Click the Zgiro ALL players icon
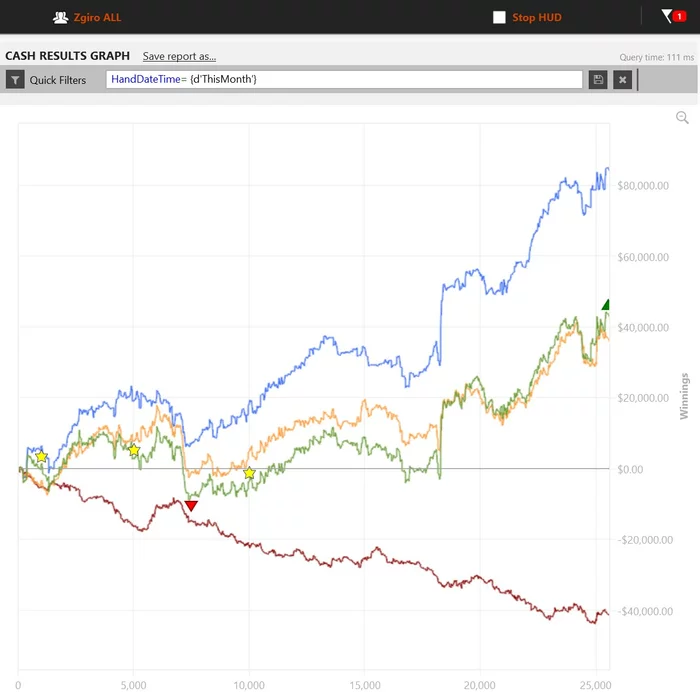The height and width of the screenshot is (692, 700). tap(60, 17)
